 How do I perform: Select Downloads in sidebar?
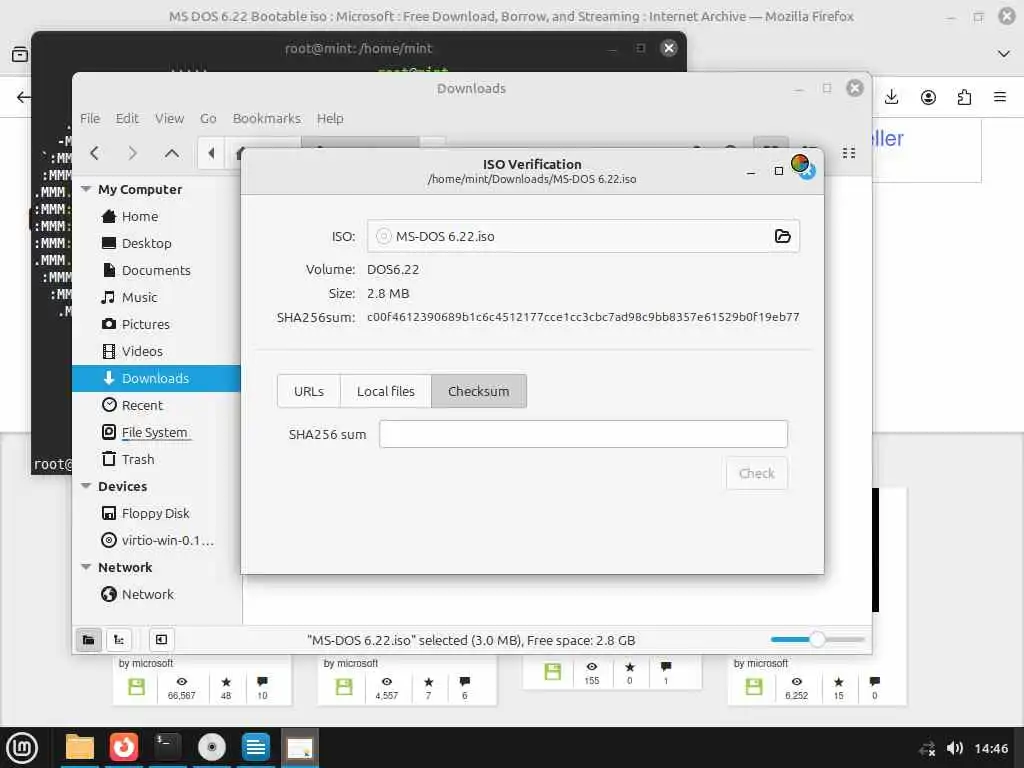tap(157, 378)
